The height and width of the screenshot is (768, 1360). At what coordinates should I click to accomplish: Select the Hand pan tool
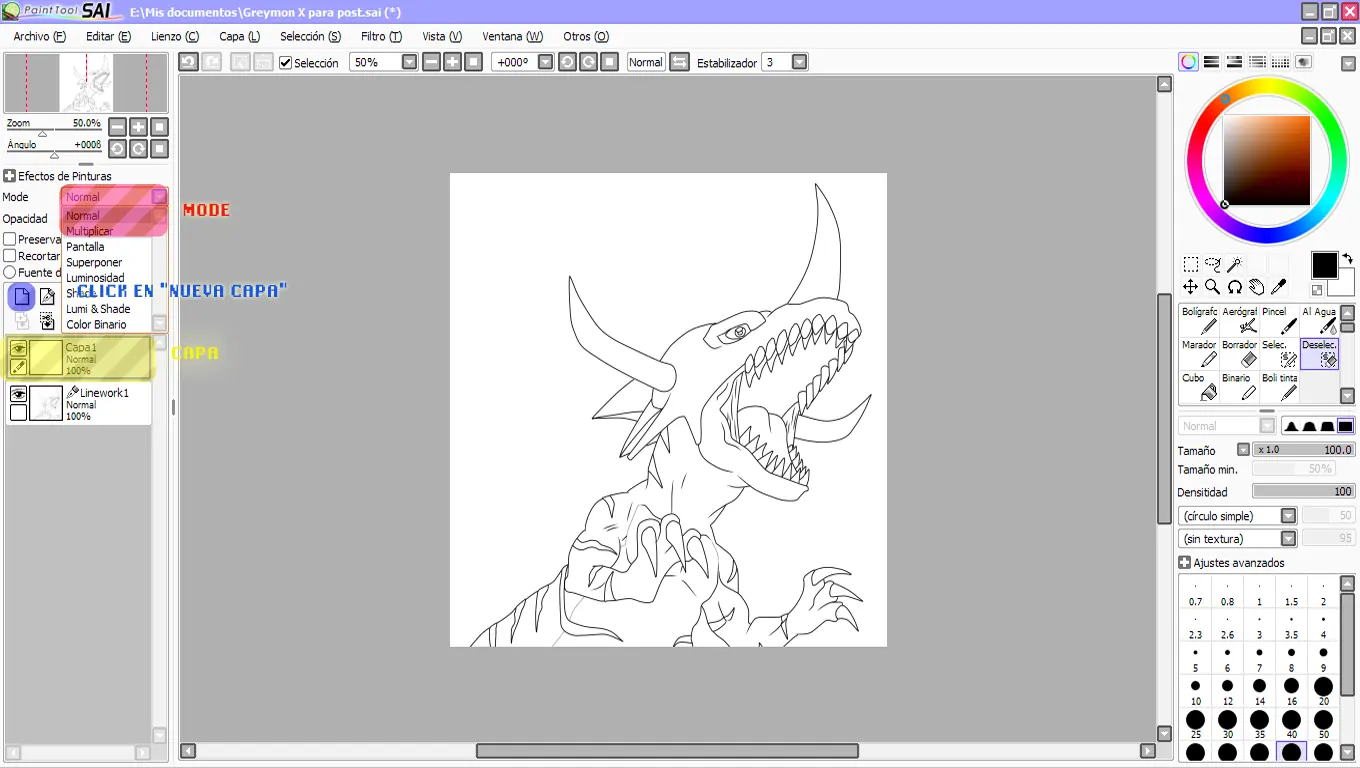(x=1256, y=287)
